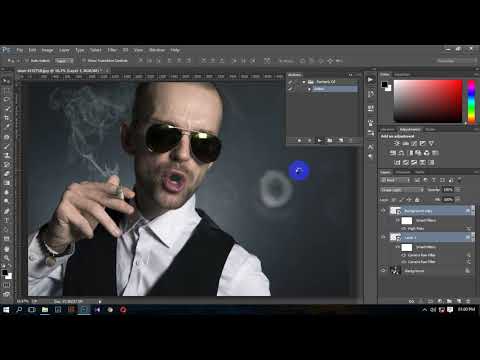Open the Filter menu

point(112,50)
